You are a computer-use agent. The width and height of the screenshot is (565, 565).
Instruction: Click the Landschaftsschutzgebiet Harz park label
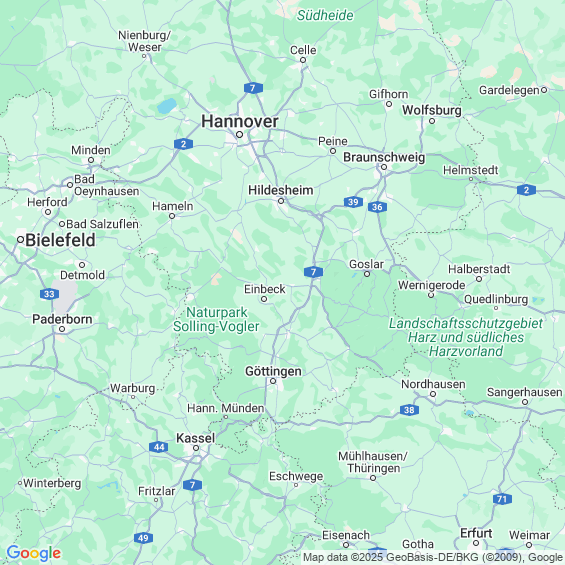click(466, 337)
